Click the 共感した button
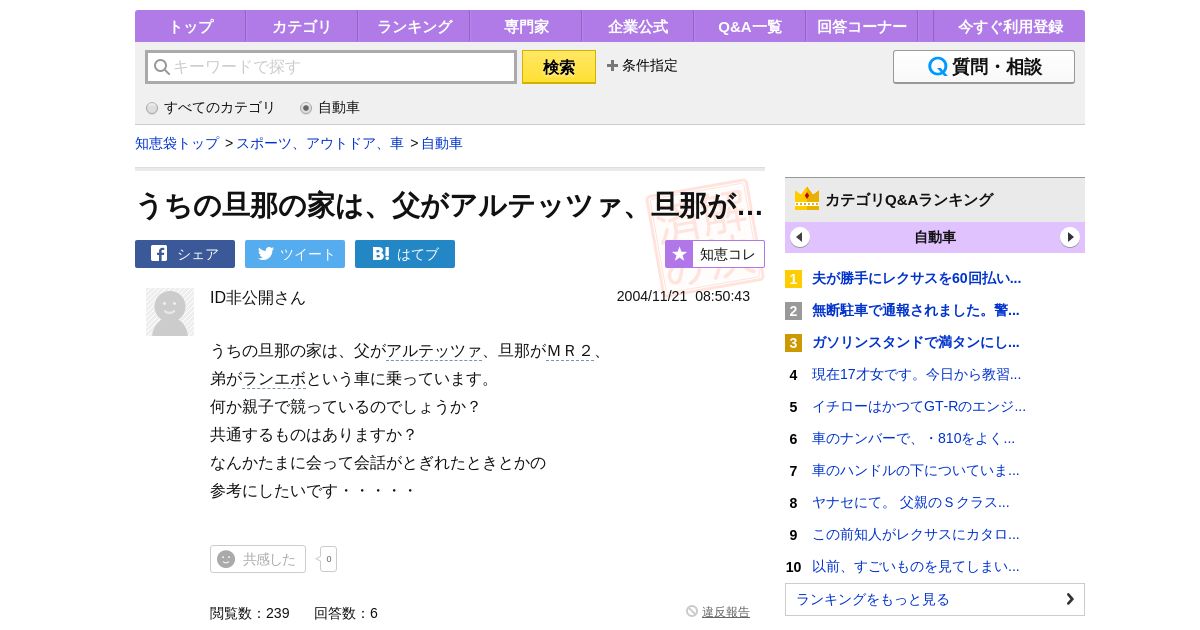The height and width of the screenshot is (630, 1200). click(258, 559)
